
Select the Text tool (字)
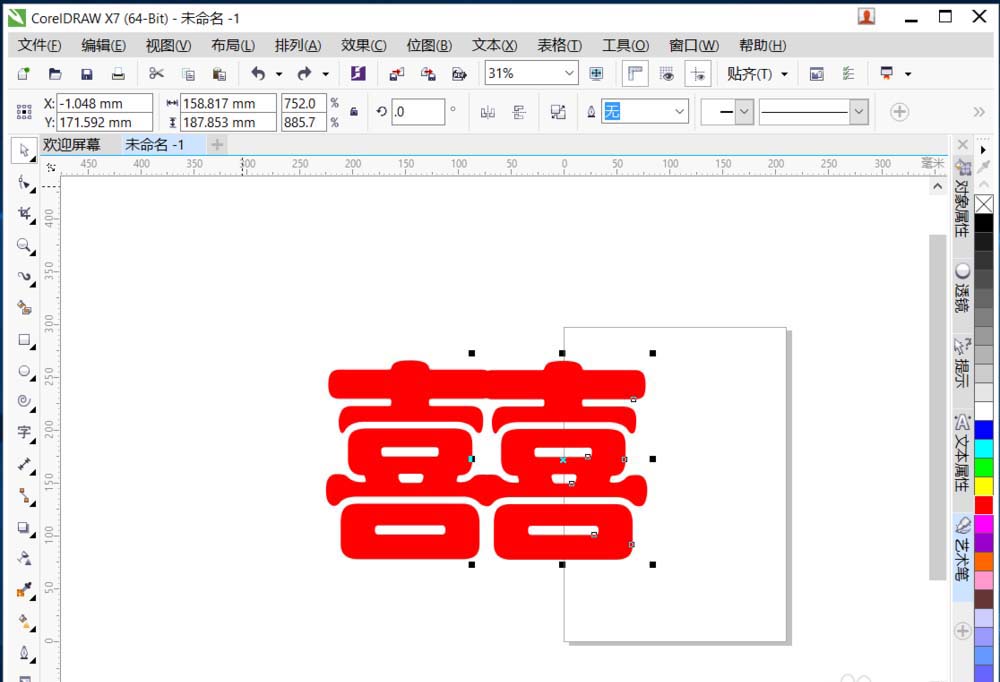coord(24,433)
